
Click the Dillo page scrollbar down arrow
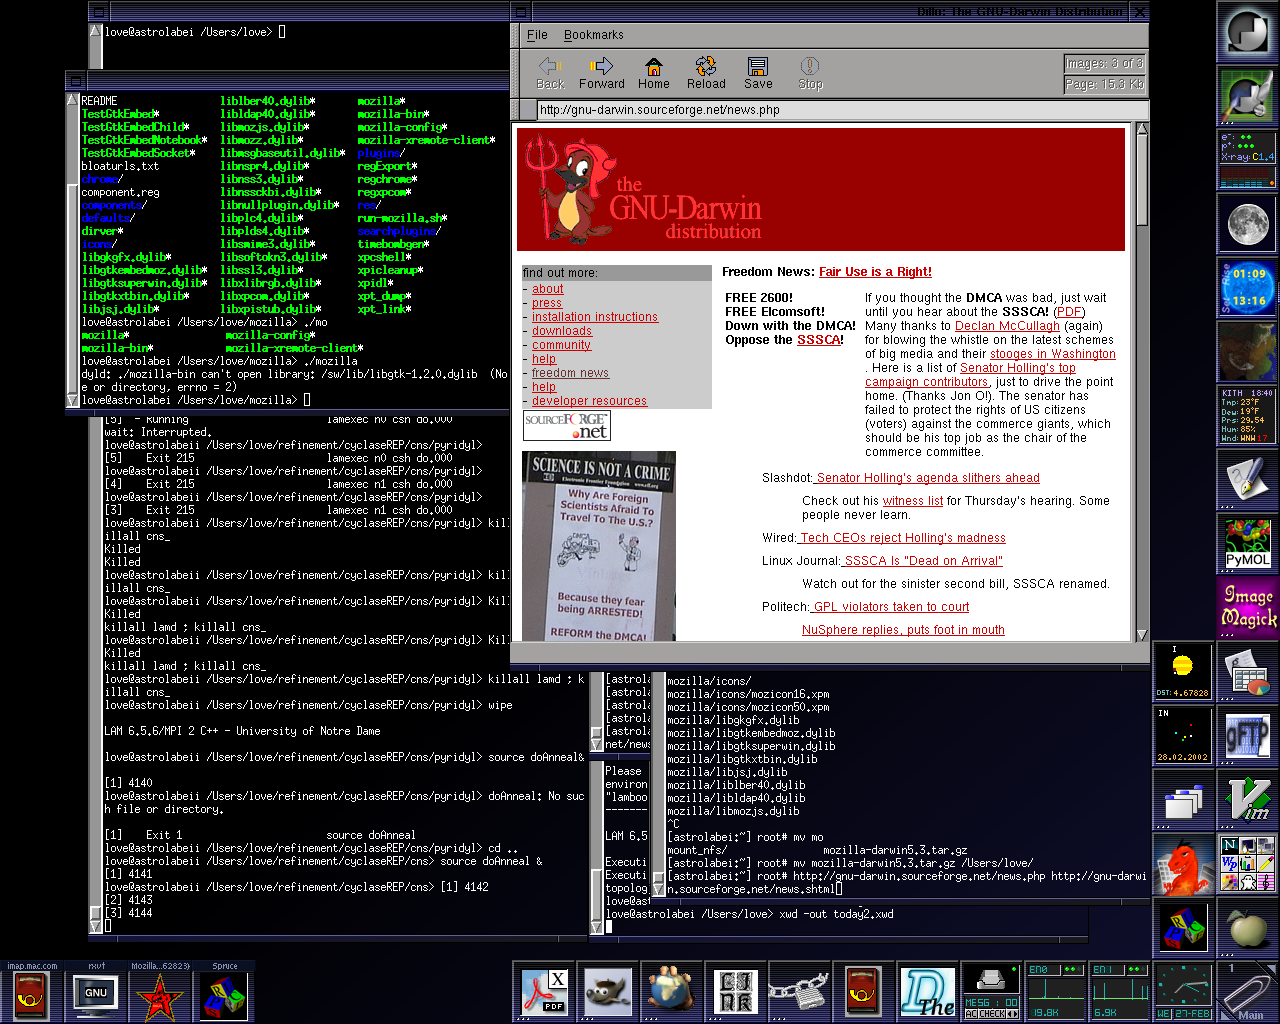(1142, 635)
